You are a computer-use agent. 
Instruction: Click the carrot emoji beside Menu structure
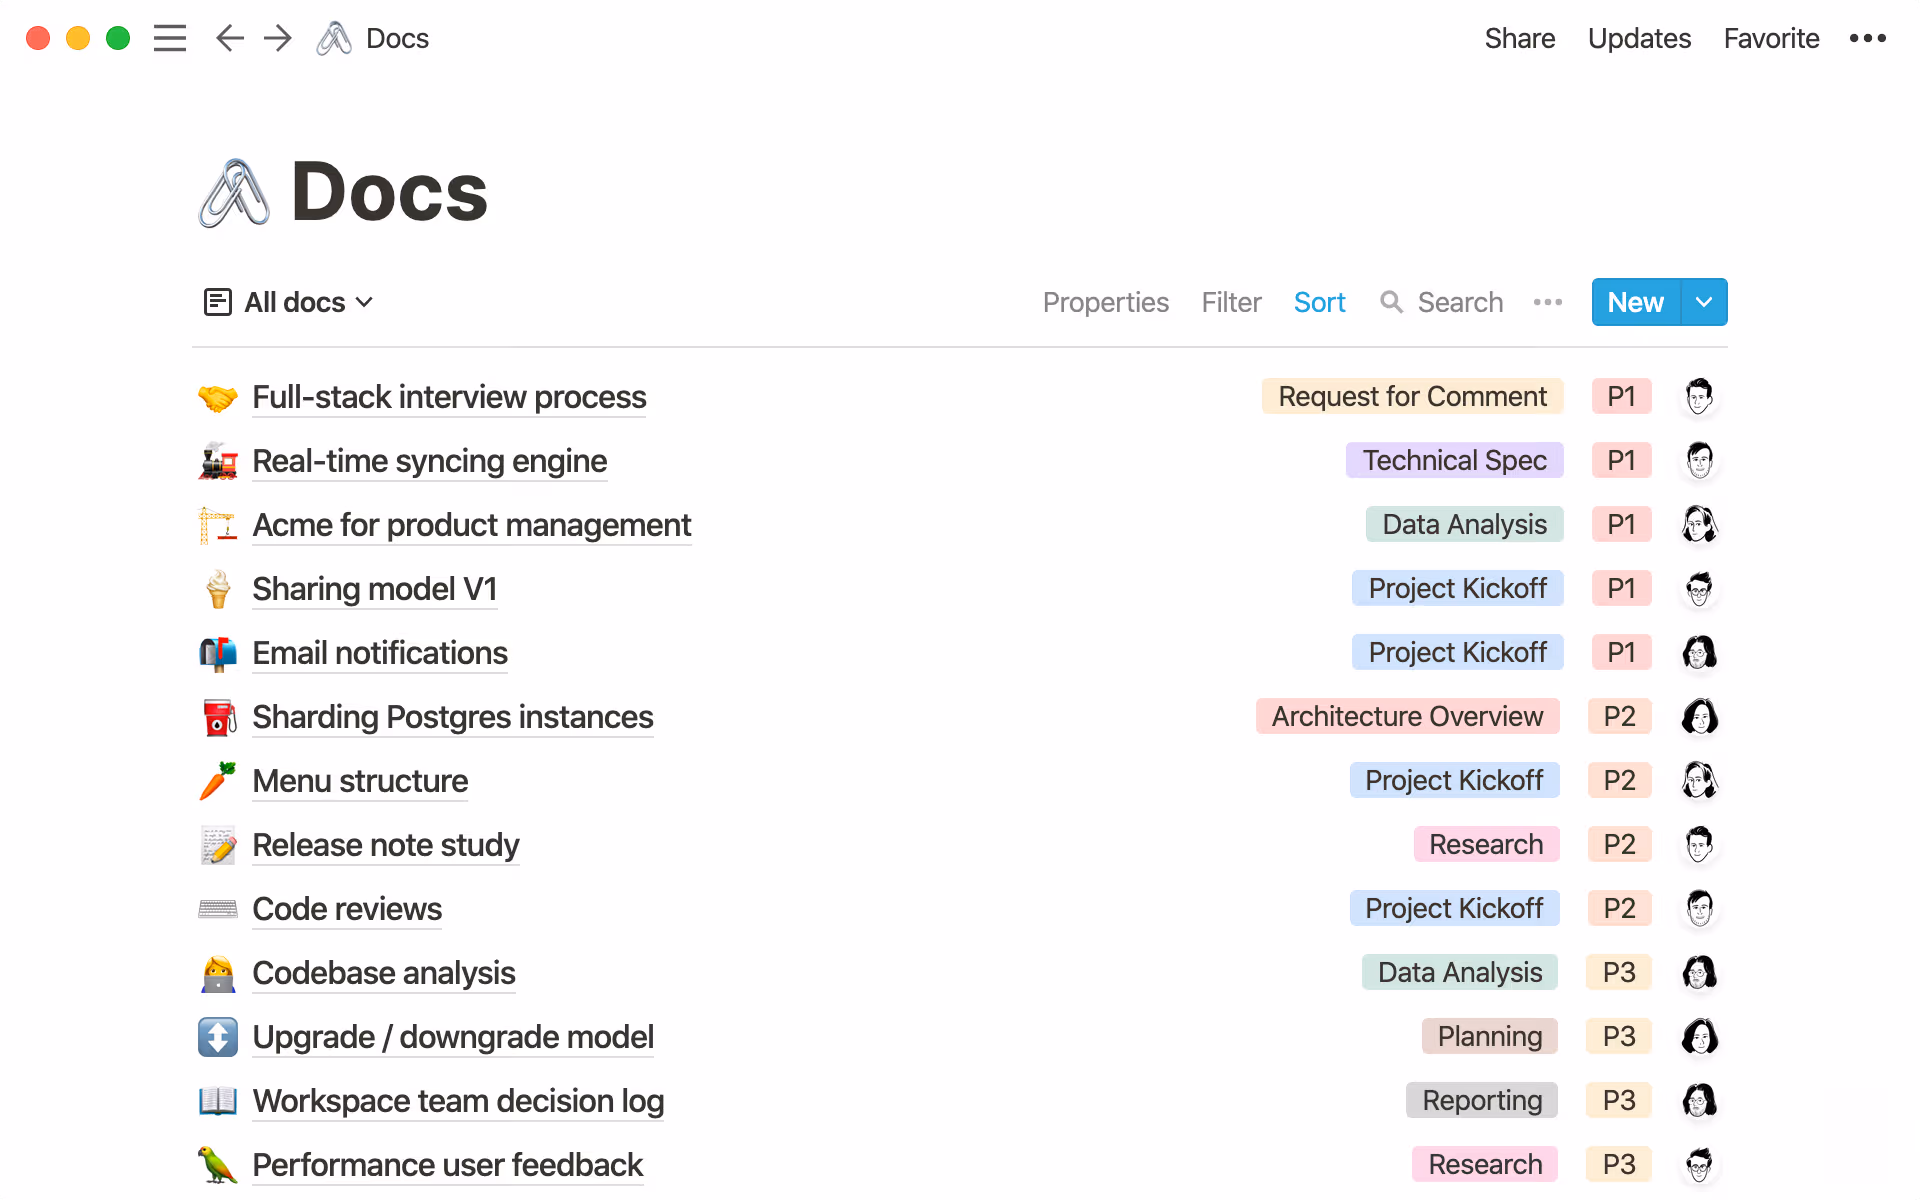point(217,781)
